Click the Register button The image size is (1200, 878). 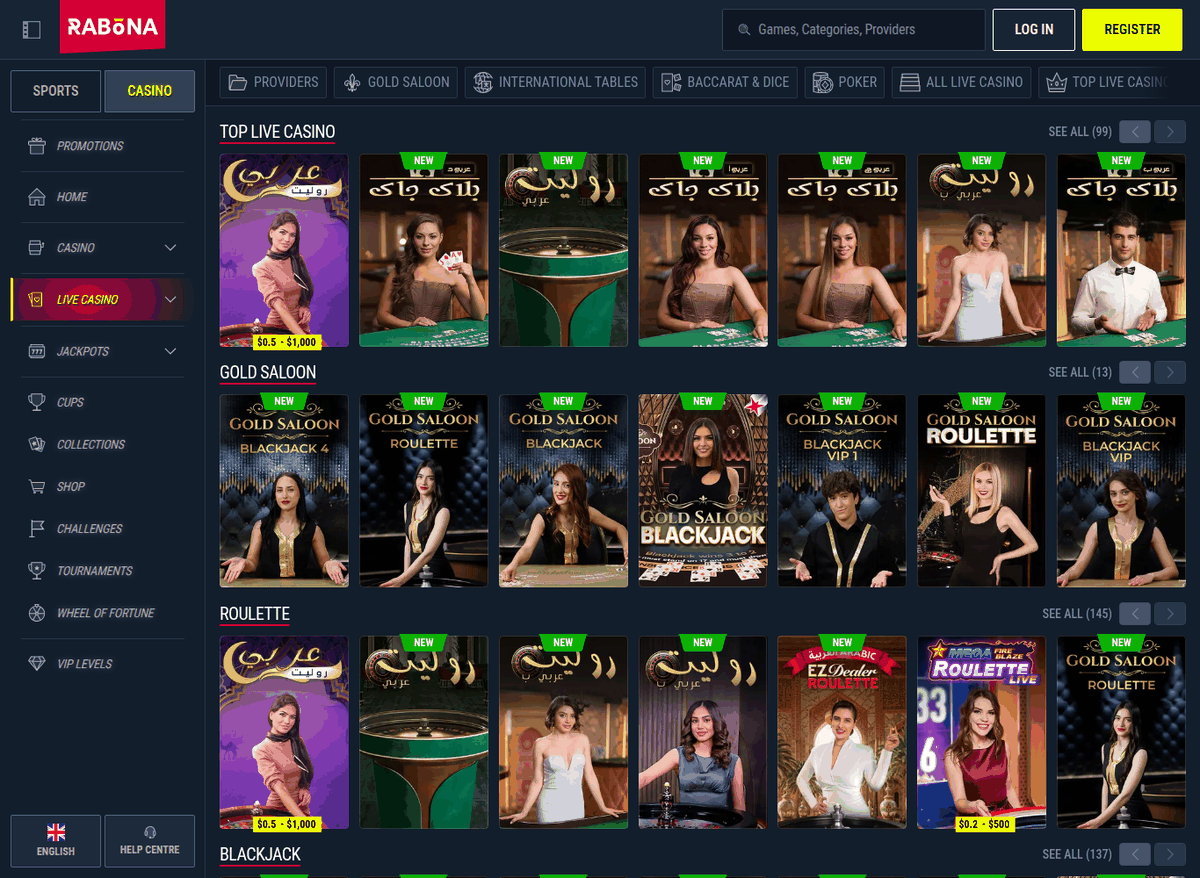coord(1132,30)
